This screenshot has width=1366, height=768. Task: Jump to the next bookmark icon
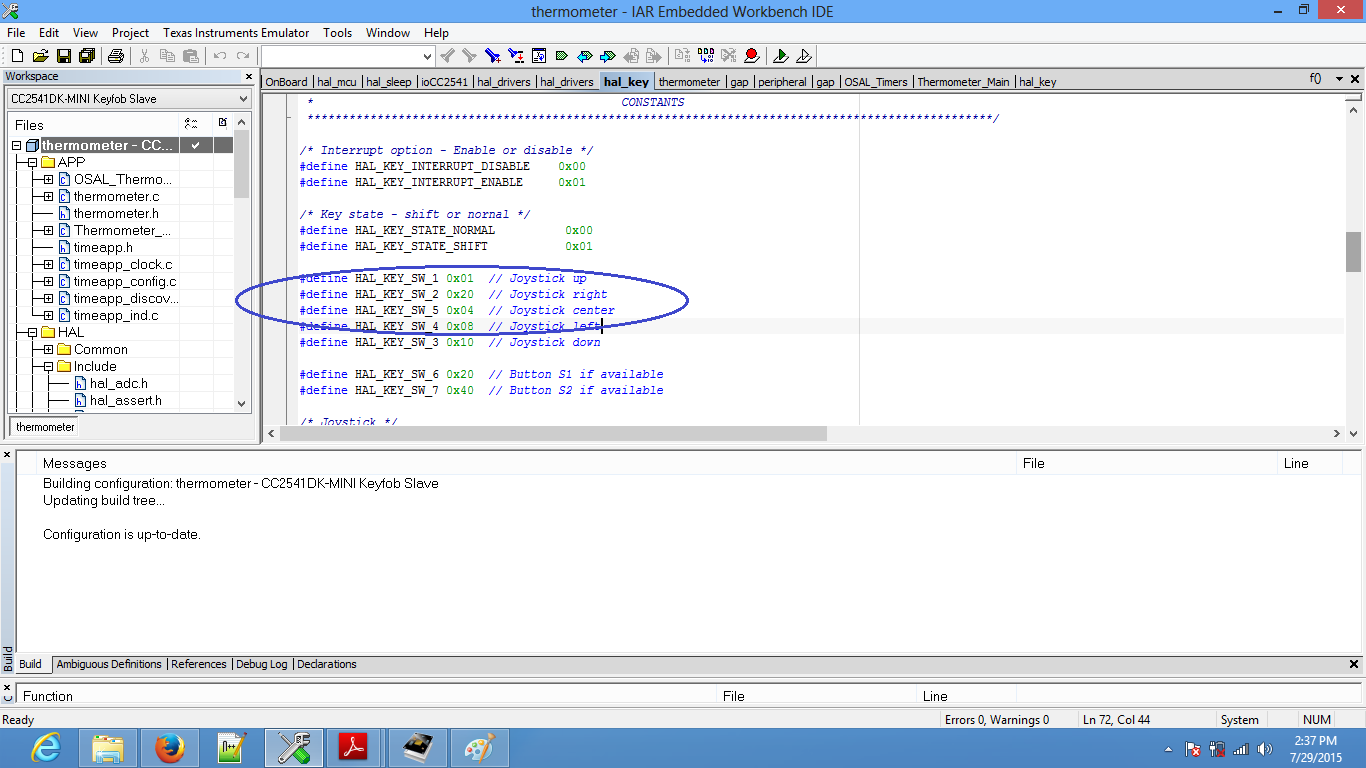click(607, 56)
